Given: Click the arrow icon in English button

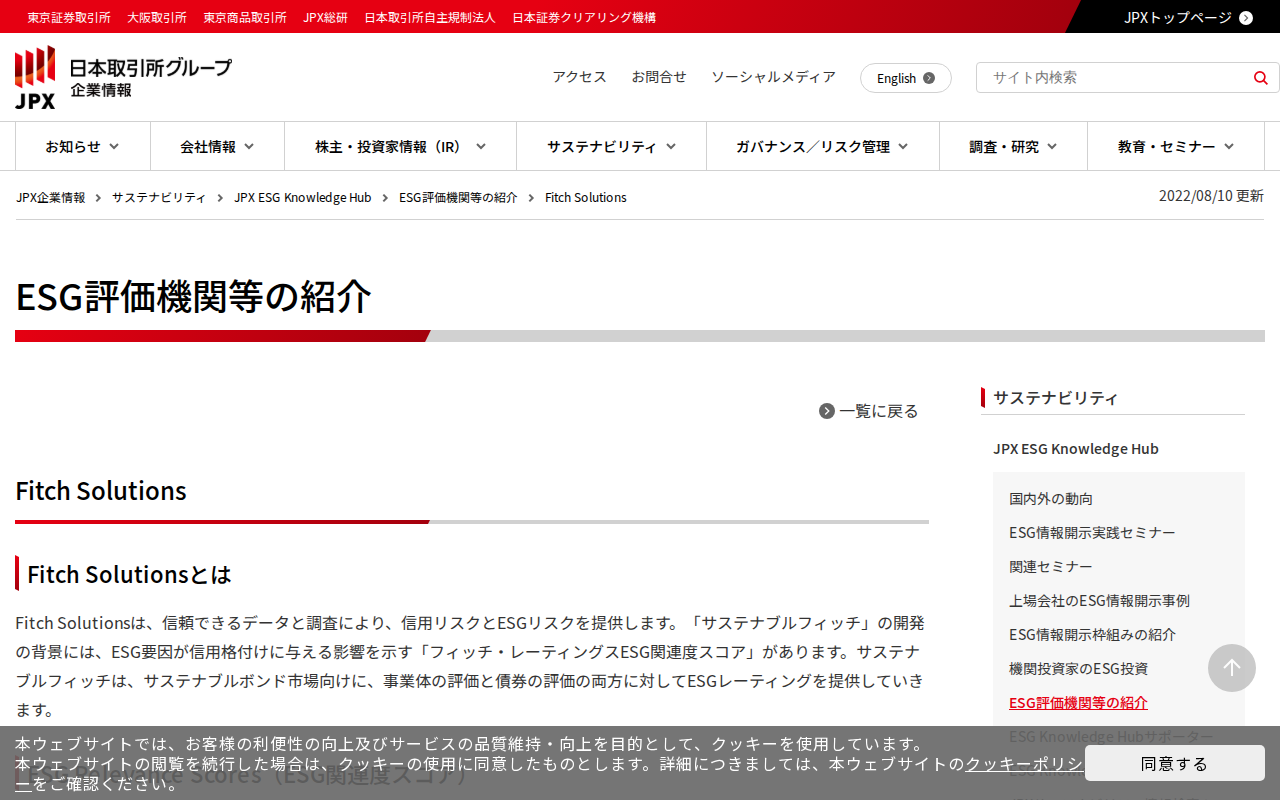Looking at the screenshot, I should 929,78.
